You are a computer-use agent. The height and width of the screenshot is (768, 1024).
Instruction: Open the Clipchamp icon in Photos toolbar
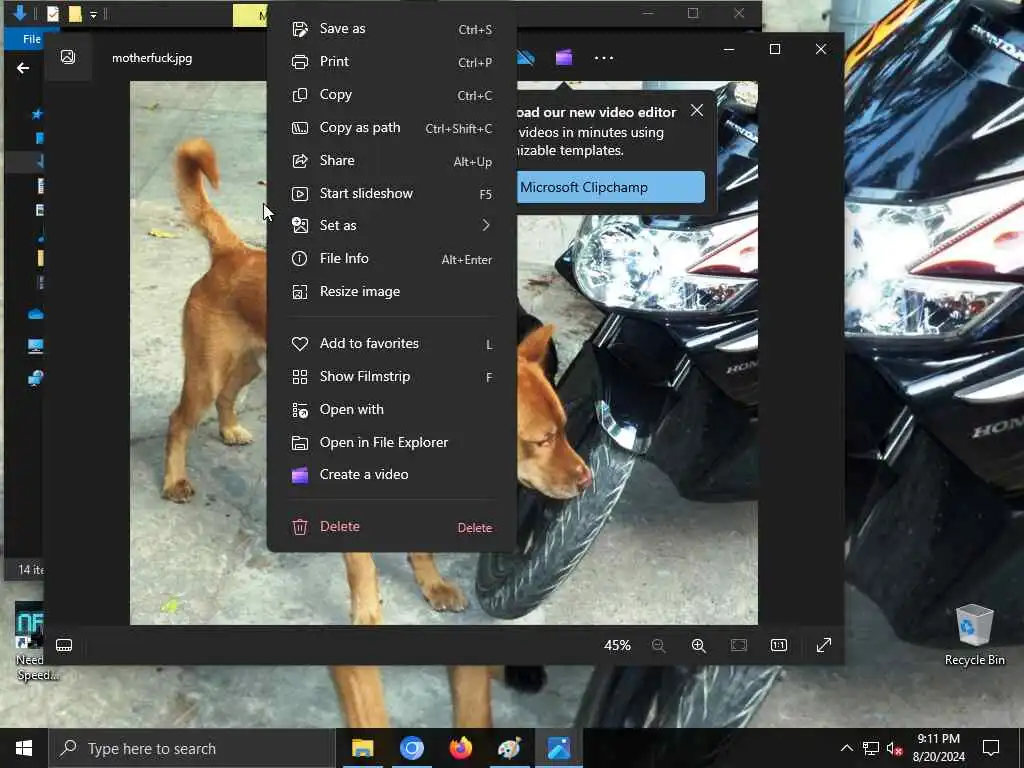tap(564, 57)
